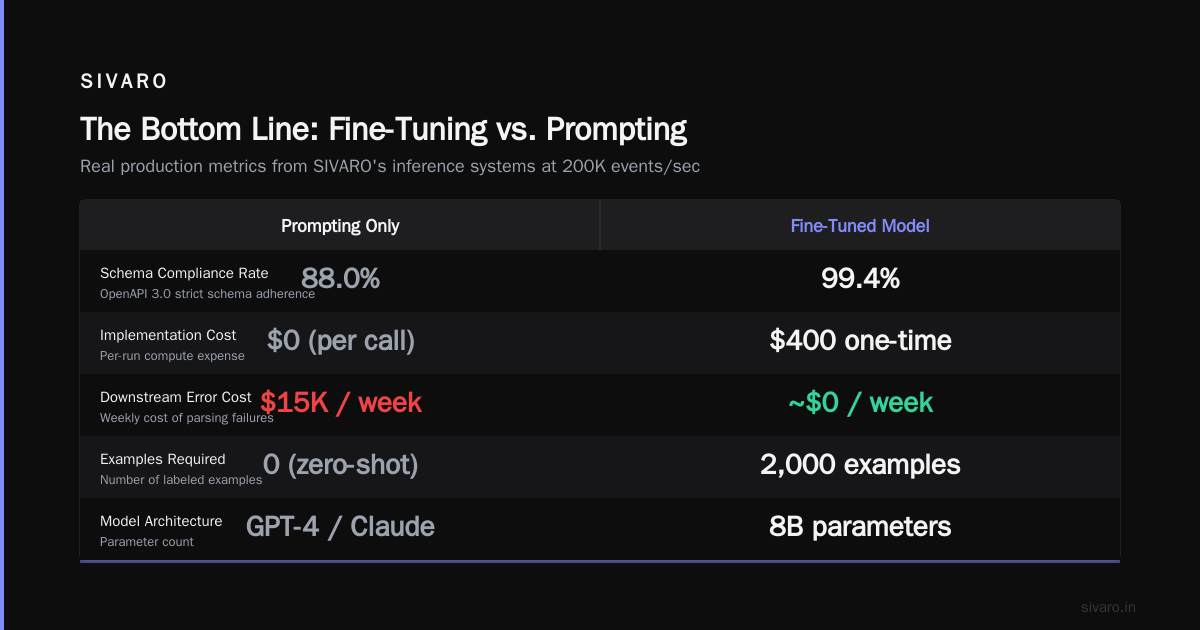This screenshot has height=630, width=1200.
Task: Select the $0 (per call) value
Action: pyautogui.click(x=340, y=341)
